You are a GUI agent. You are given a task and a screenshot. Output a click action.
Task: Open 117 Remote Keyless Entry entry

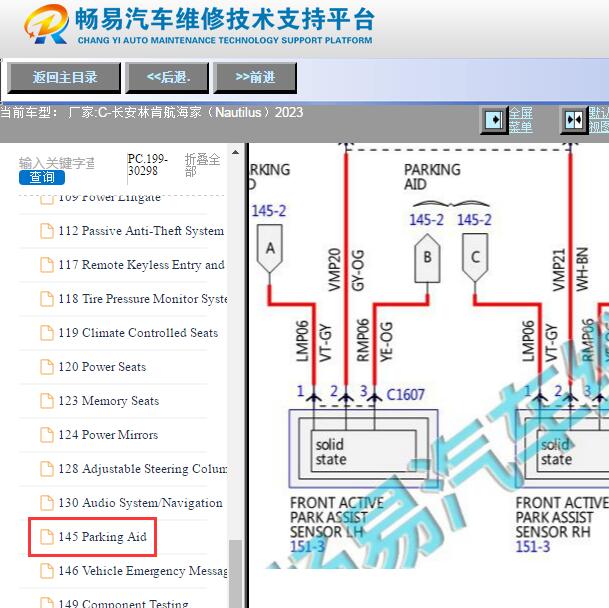(x=141, y=265)
